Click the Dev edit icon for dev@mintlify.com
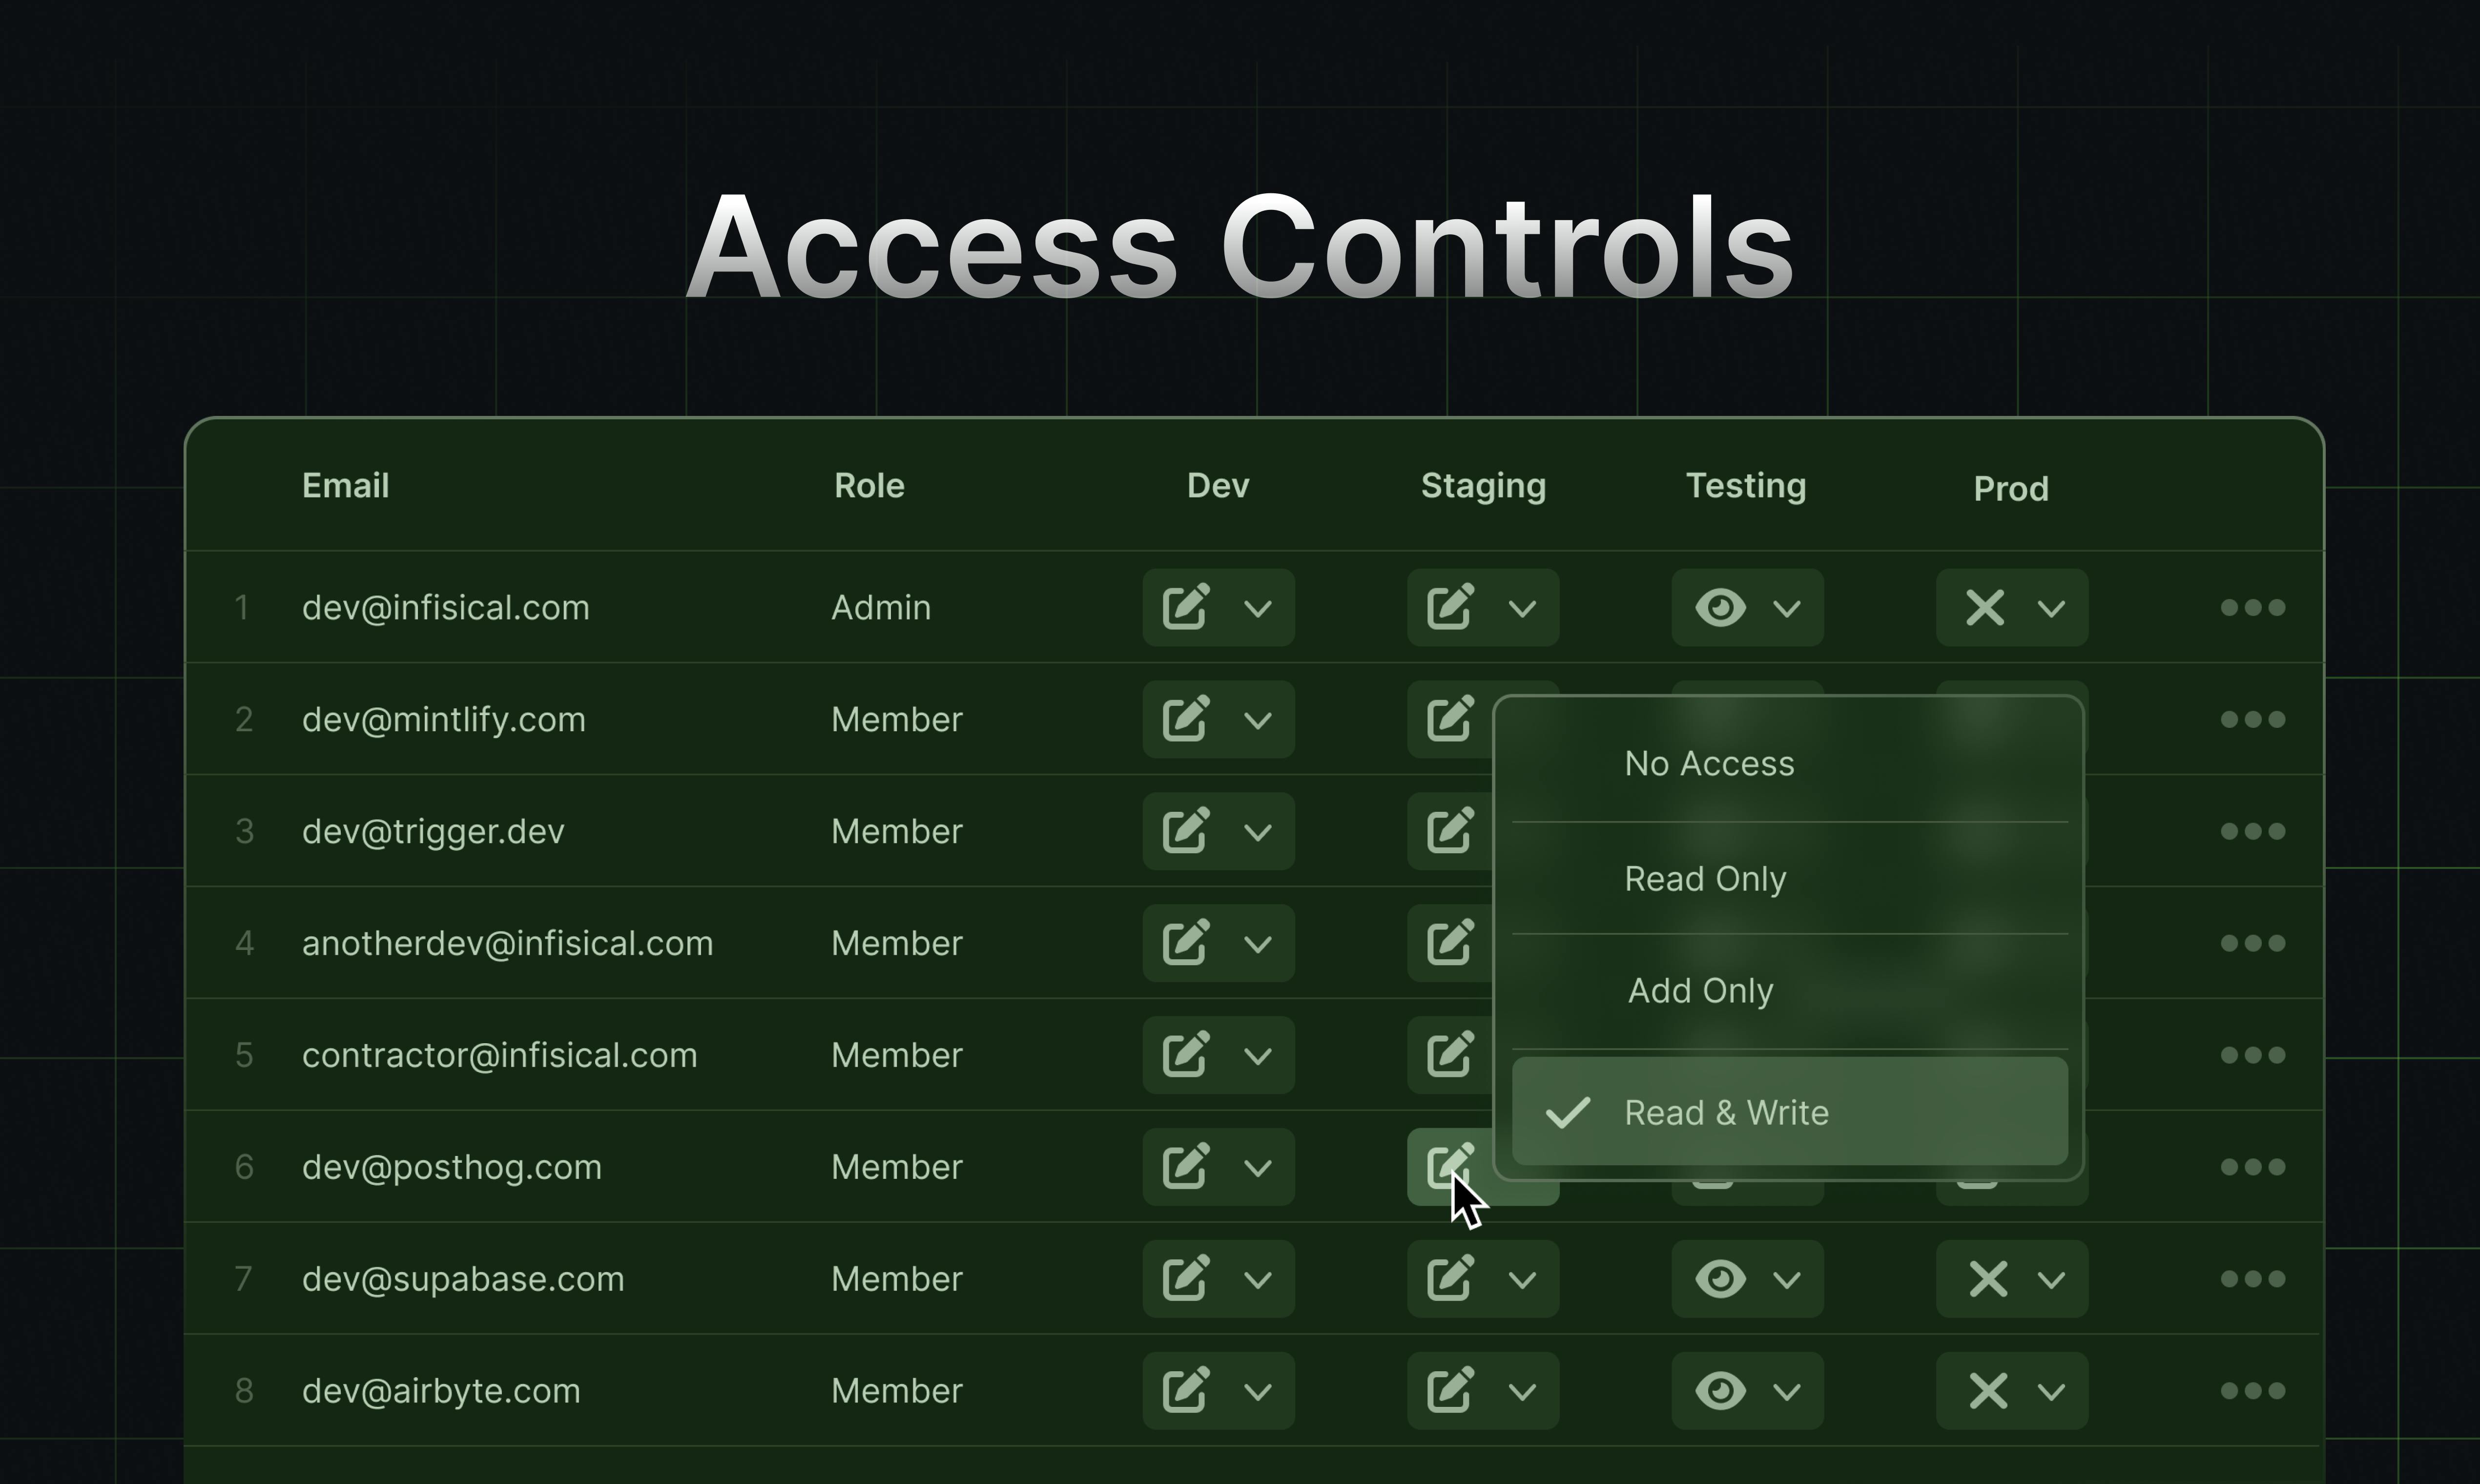The image size is (2480, 1484). coord(1187,718)
